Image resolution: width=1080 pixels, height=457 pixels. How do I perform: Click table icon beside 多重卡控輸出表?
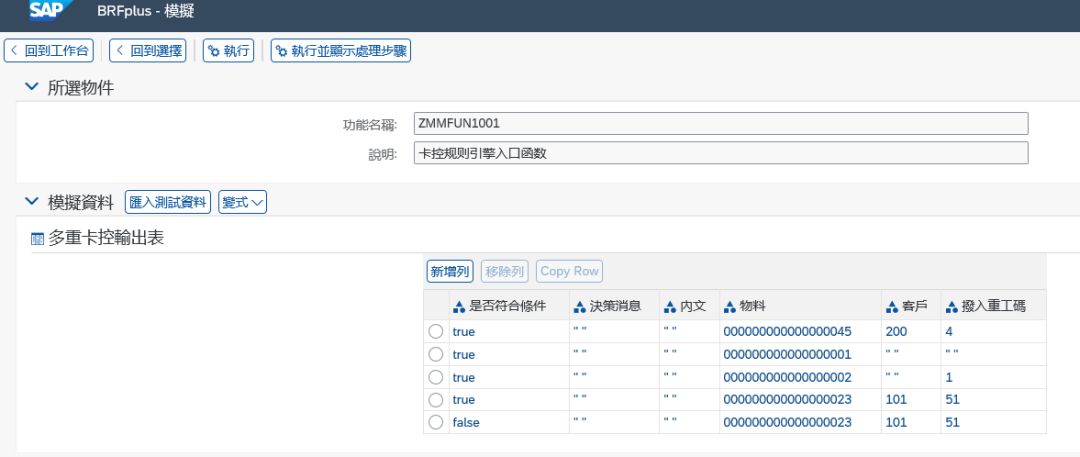pyautogui.click(x=37, y=239)
